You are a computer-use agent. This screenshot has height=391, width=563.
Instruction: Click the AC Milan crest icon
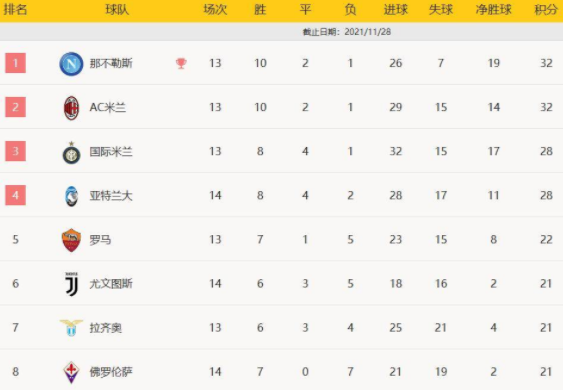(71, 107)
